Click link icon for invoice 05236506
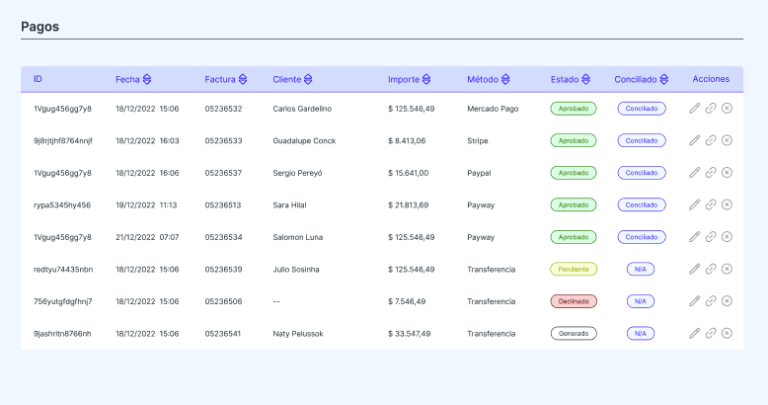This screenshot has width=768, height=405. click(711, 301)
